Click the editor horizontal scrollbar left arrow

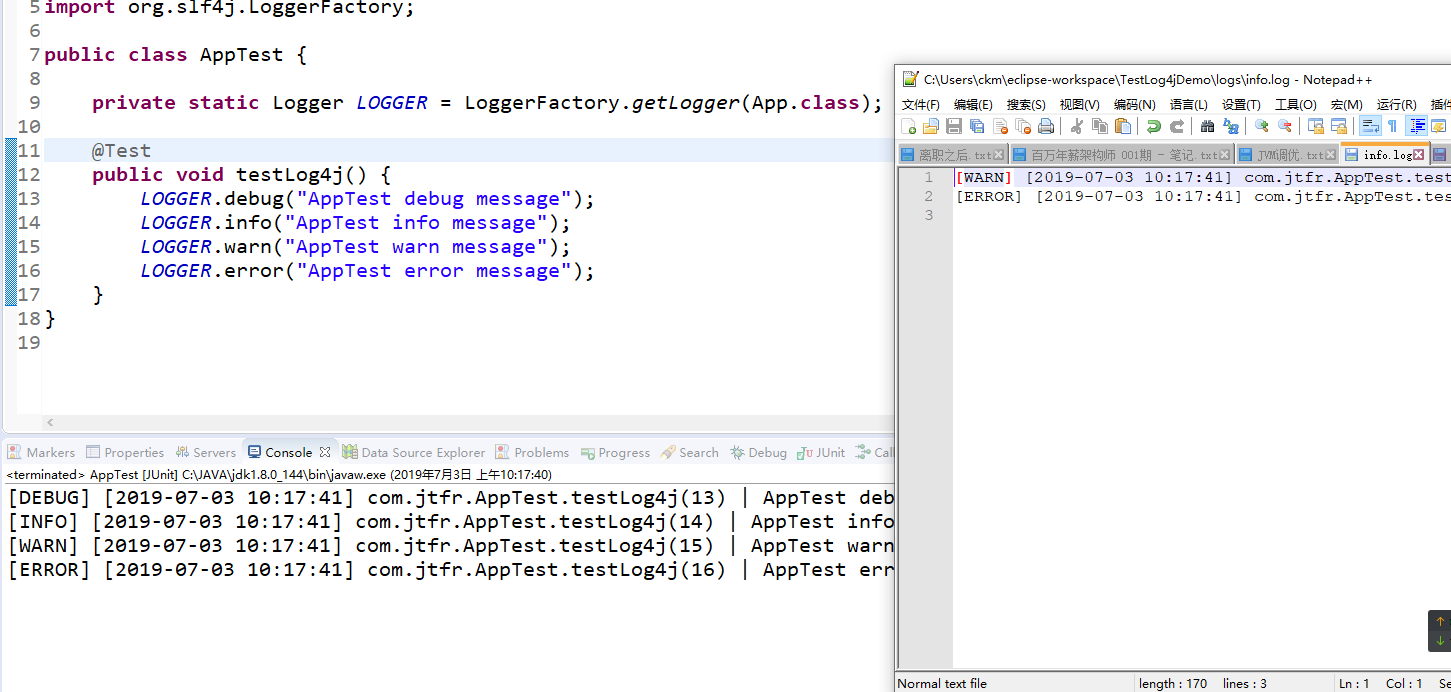pyautogui.click(x=51, y=423)
